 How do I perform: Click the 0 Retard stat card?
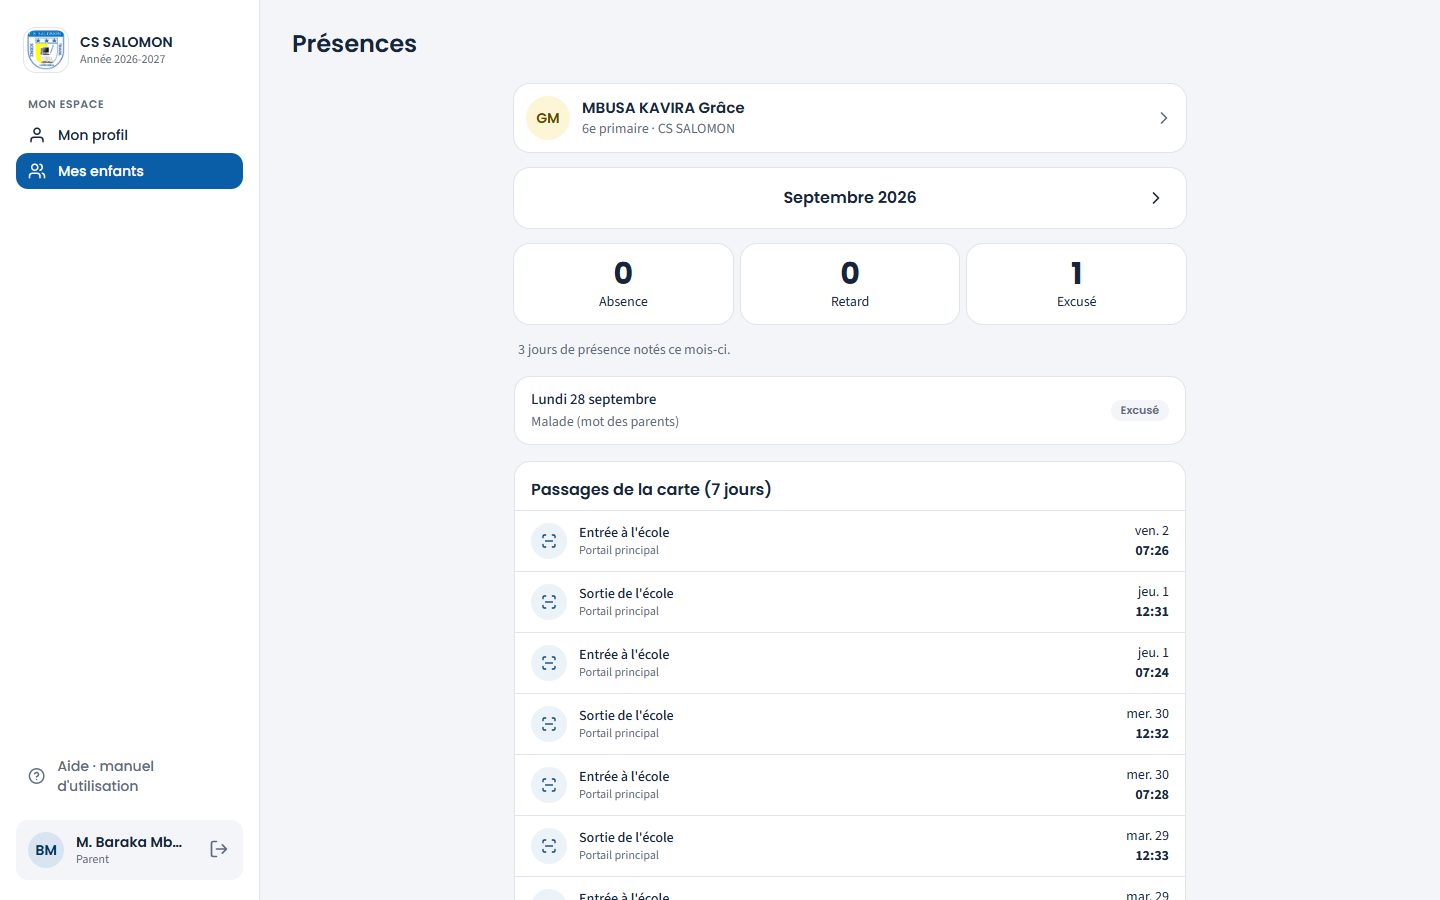850,284
